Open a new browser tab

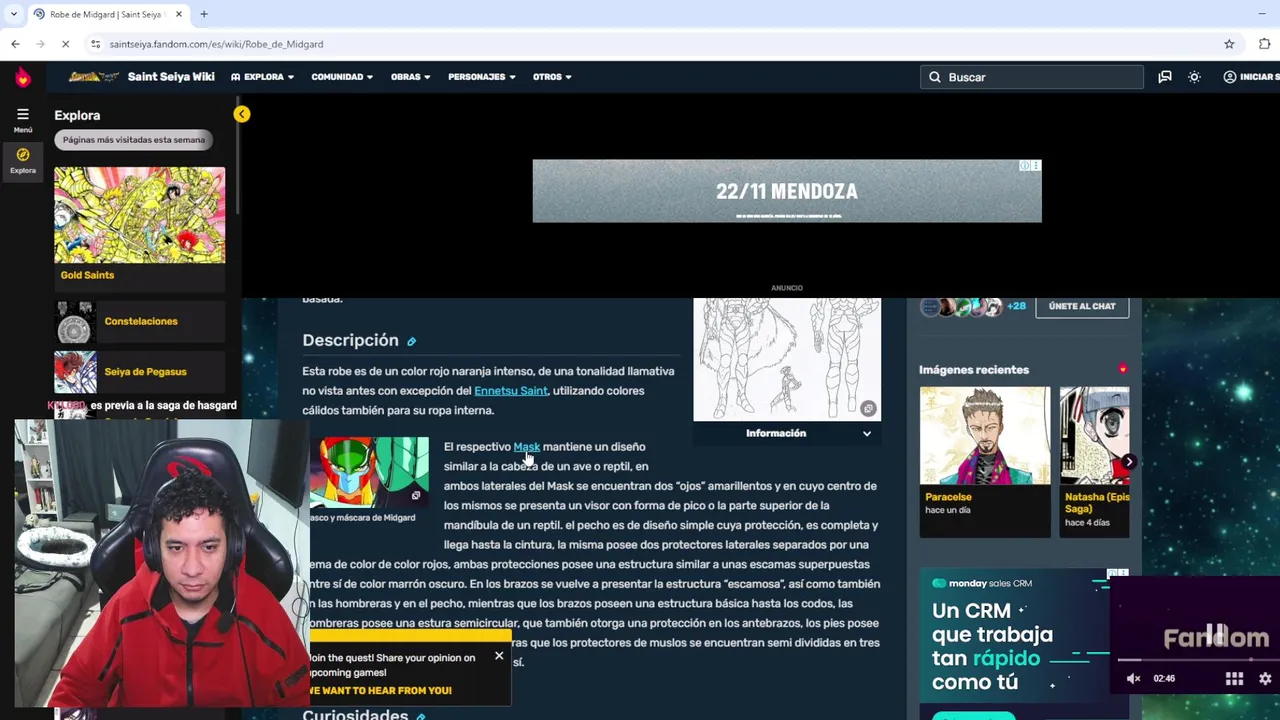coord(203,14)
